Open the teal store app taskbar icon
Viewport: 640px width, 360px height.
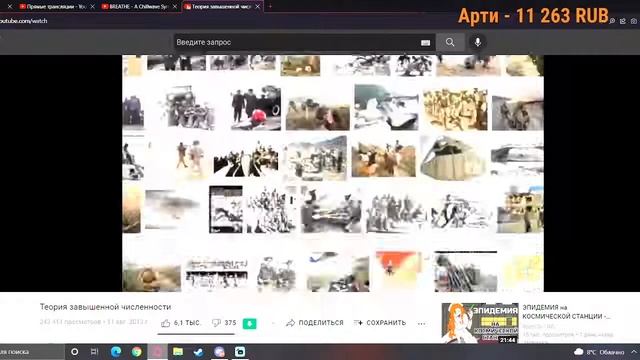coord(240,351)
